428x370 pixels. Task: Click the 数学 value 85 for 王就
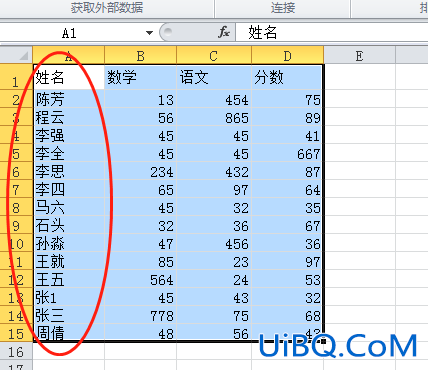pos(141,261)
